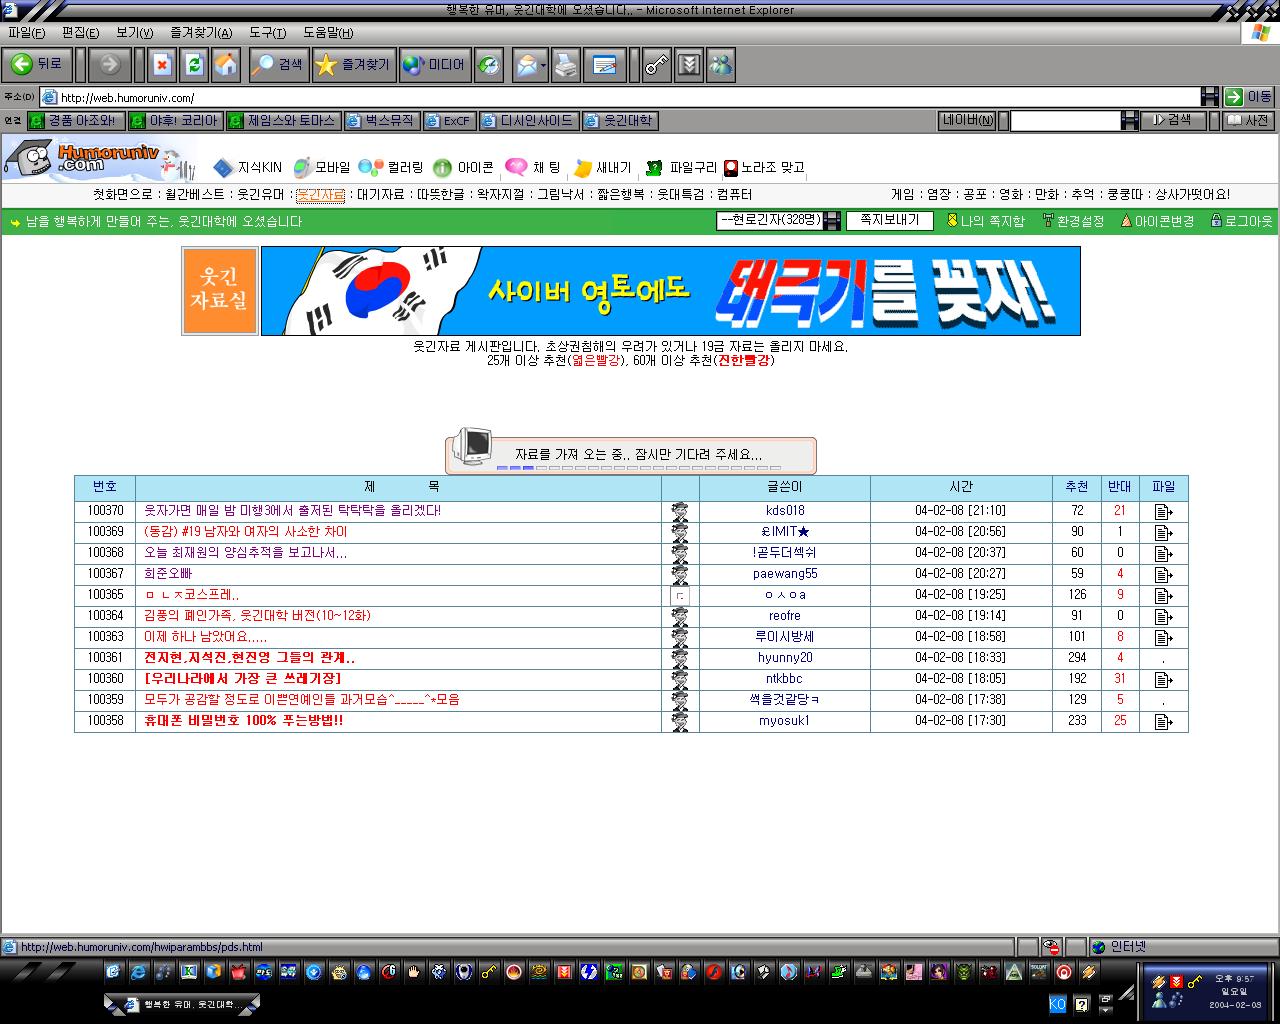
Task: Click the Stop button in IE toolbar
Action: coord(161,65)
